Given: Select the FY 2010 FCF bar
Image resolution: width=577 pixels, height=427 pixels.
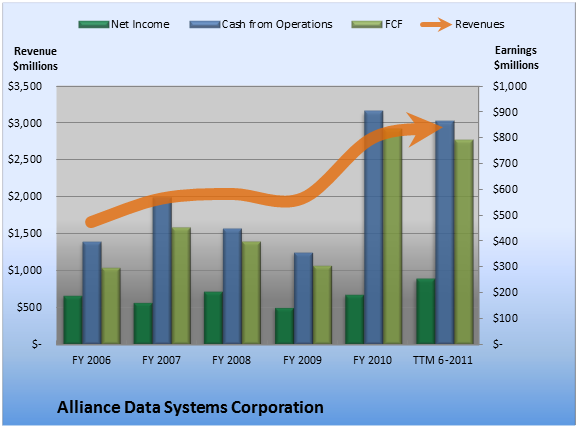Looking at the screenshot, I should point(393,236).
